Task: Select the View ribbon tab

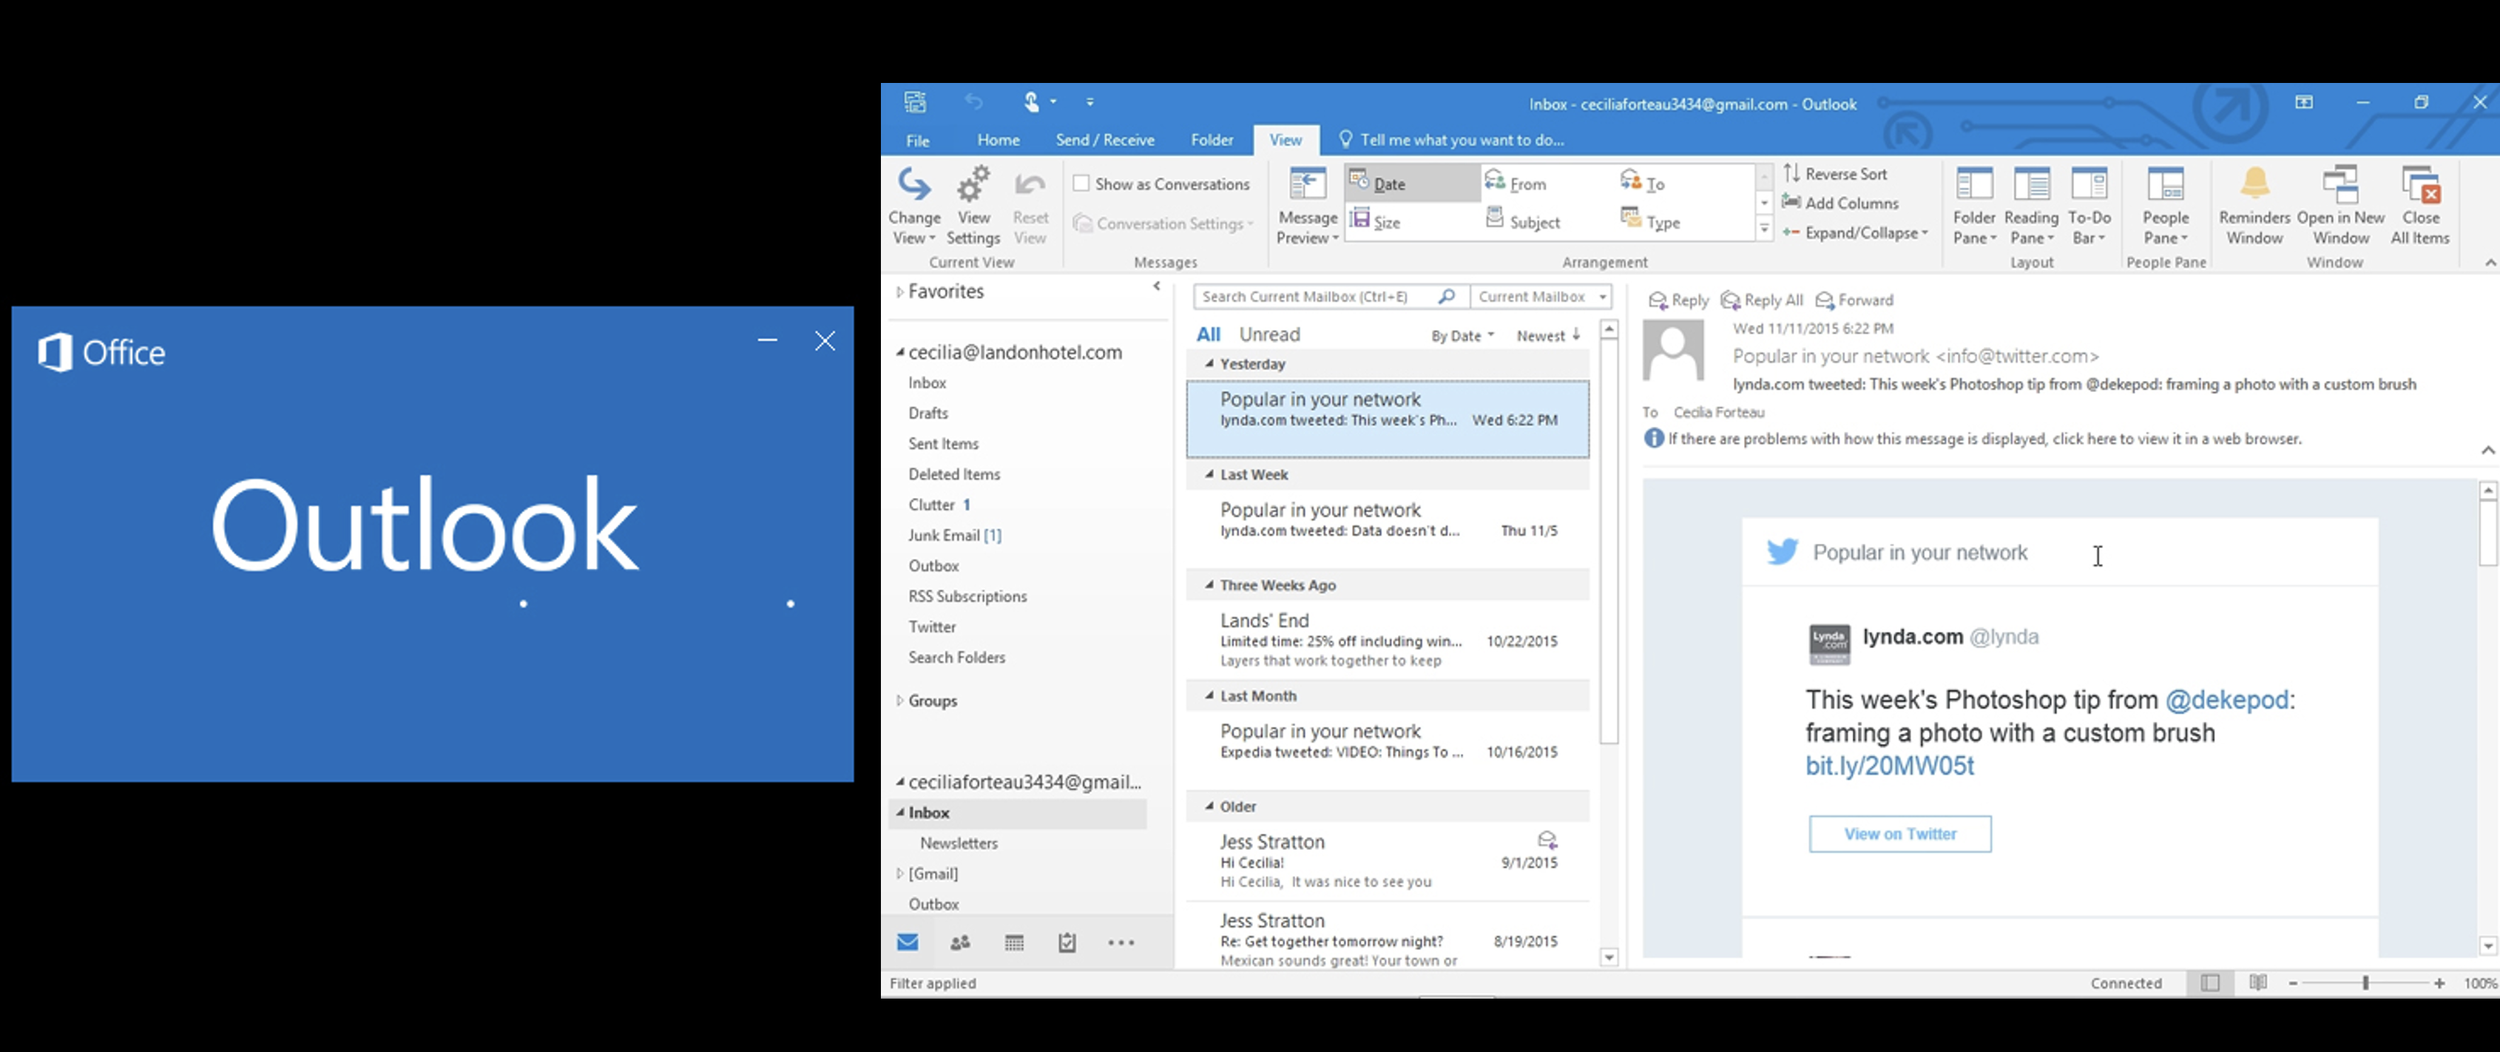Action: (1285, 140)
